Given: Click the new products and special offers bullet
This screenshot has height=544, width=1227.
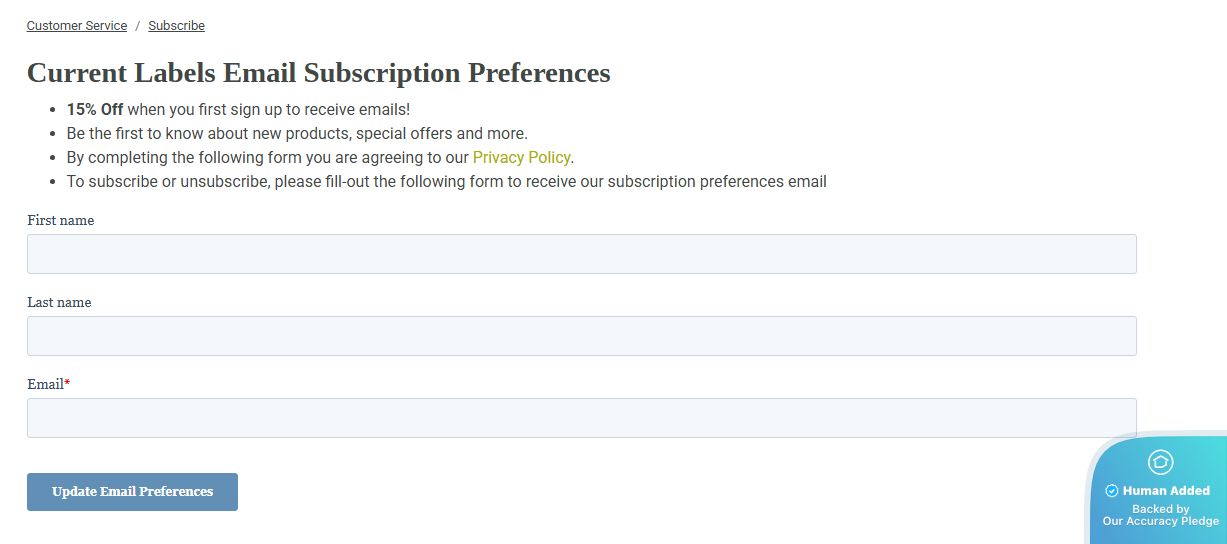Looking at the screenshot, I should click(297, 134).
